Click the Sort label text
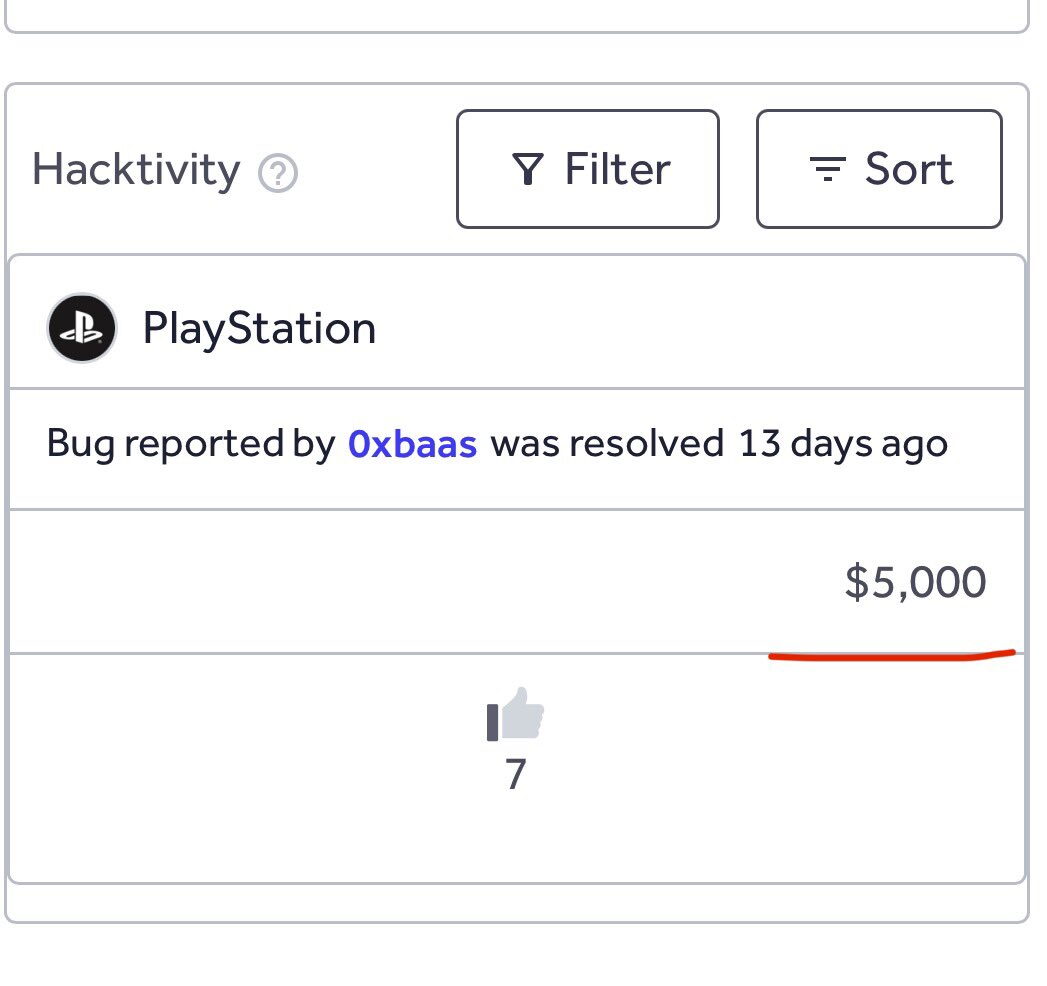1047x986 pixels. [909, 169]
